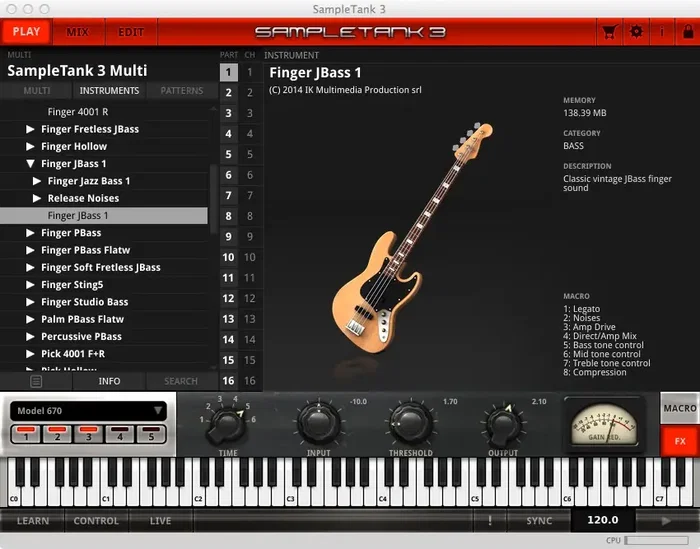Click the MIDI panic exclamation button
Viewport: 700px width, 549px height.
pyautogui.click(x=490, y=520)
